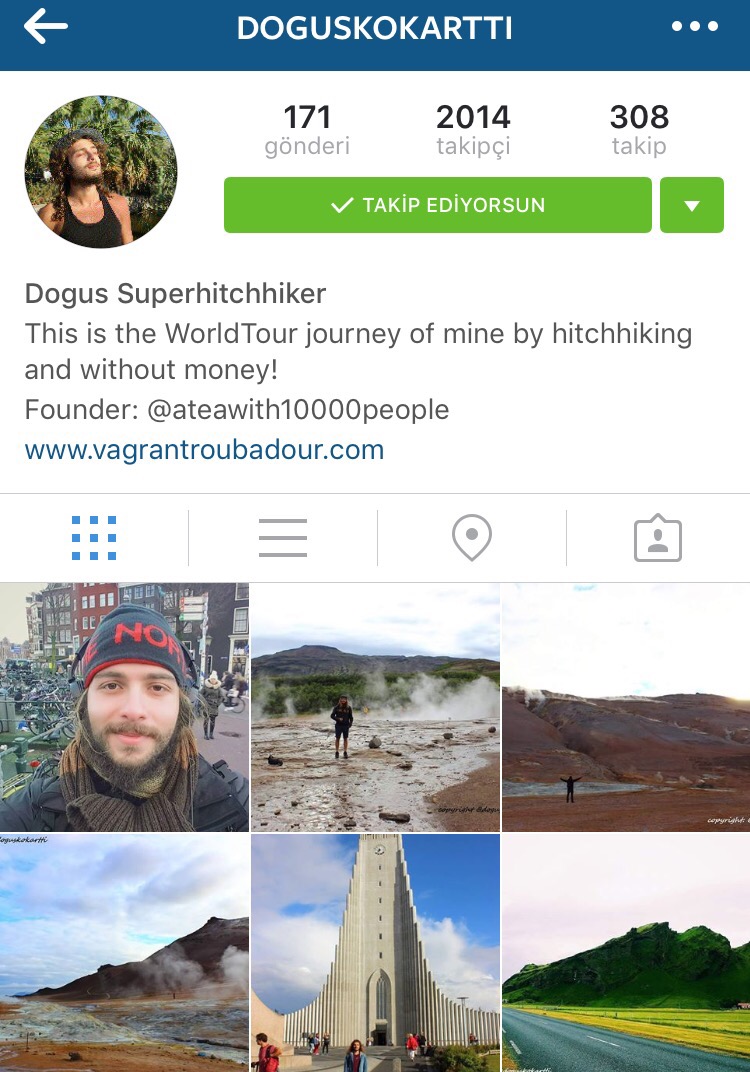The image size is (750, 1072).
Task: Open the 2014 takipçi followers list
Action: [x=473, y=130]
